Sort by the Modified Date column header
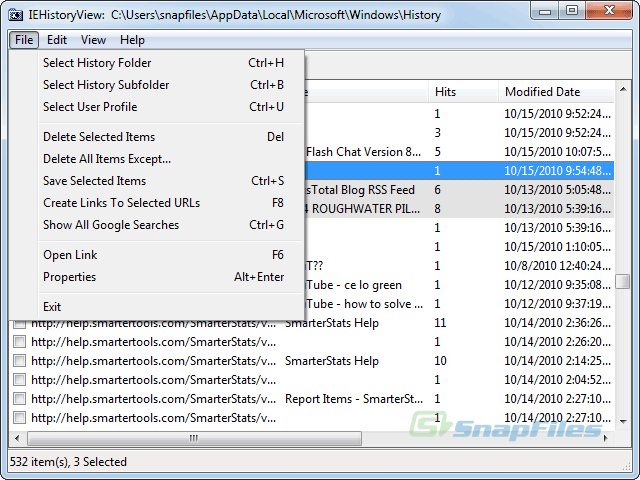 556,92
